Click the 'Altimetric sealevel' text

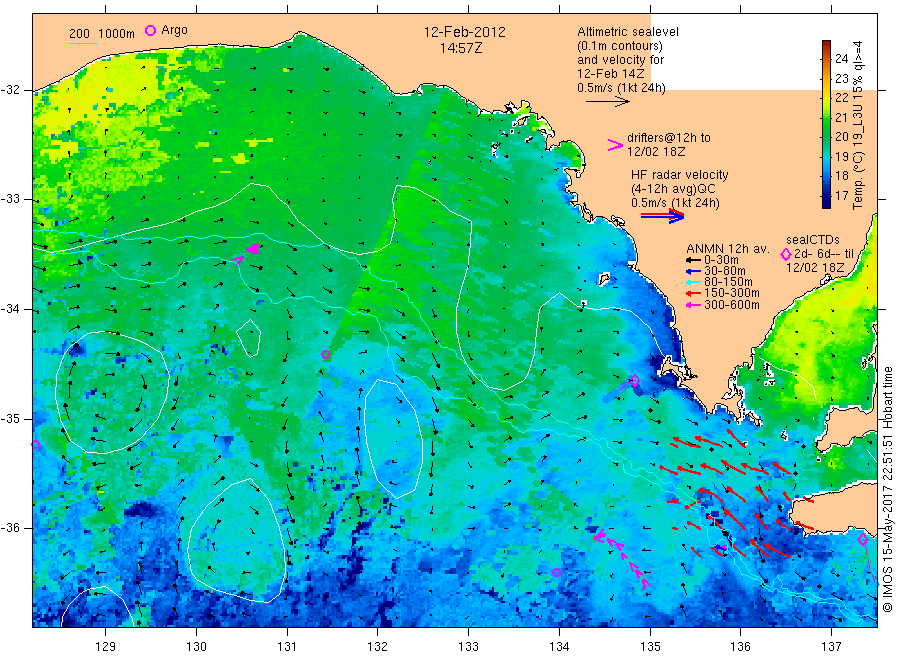point(628,32)
